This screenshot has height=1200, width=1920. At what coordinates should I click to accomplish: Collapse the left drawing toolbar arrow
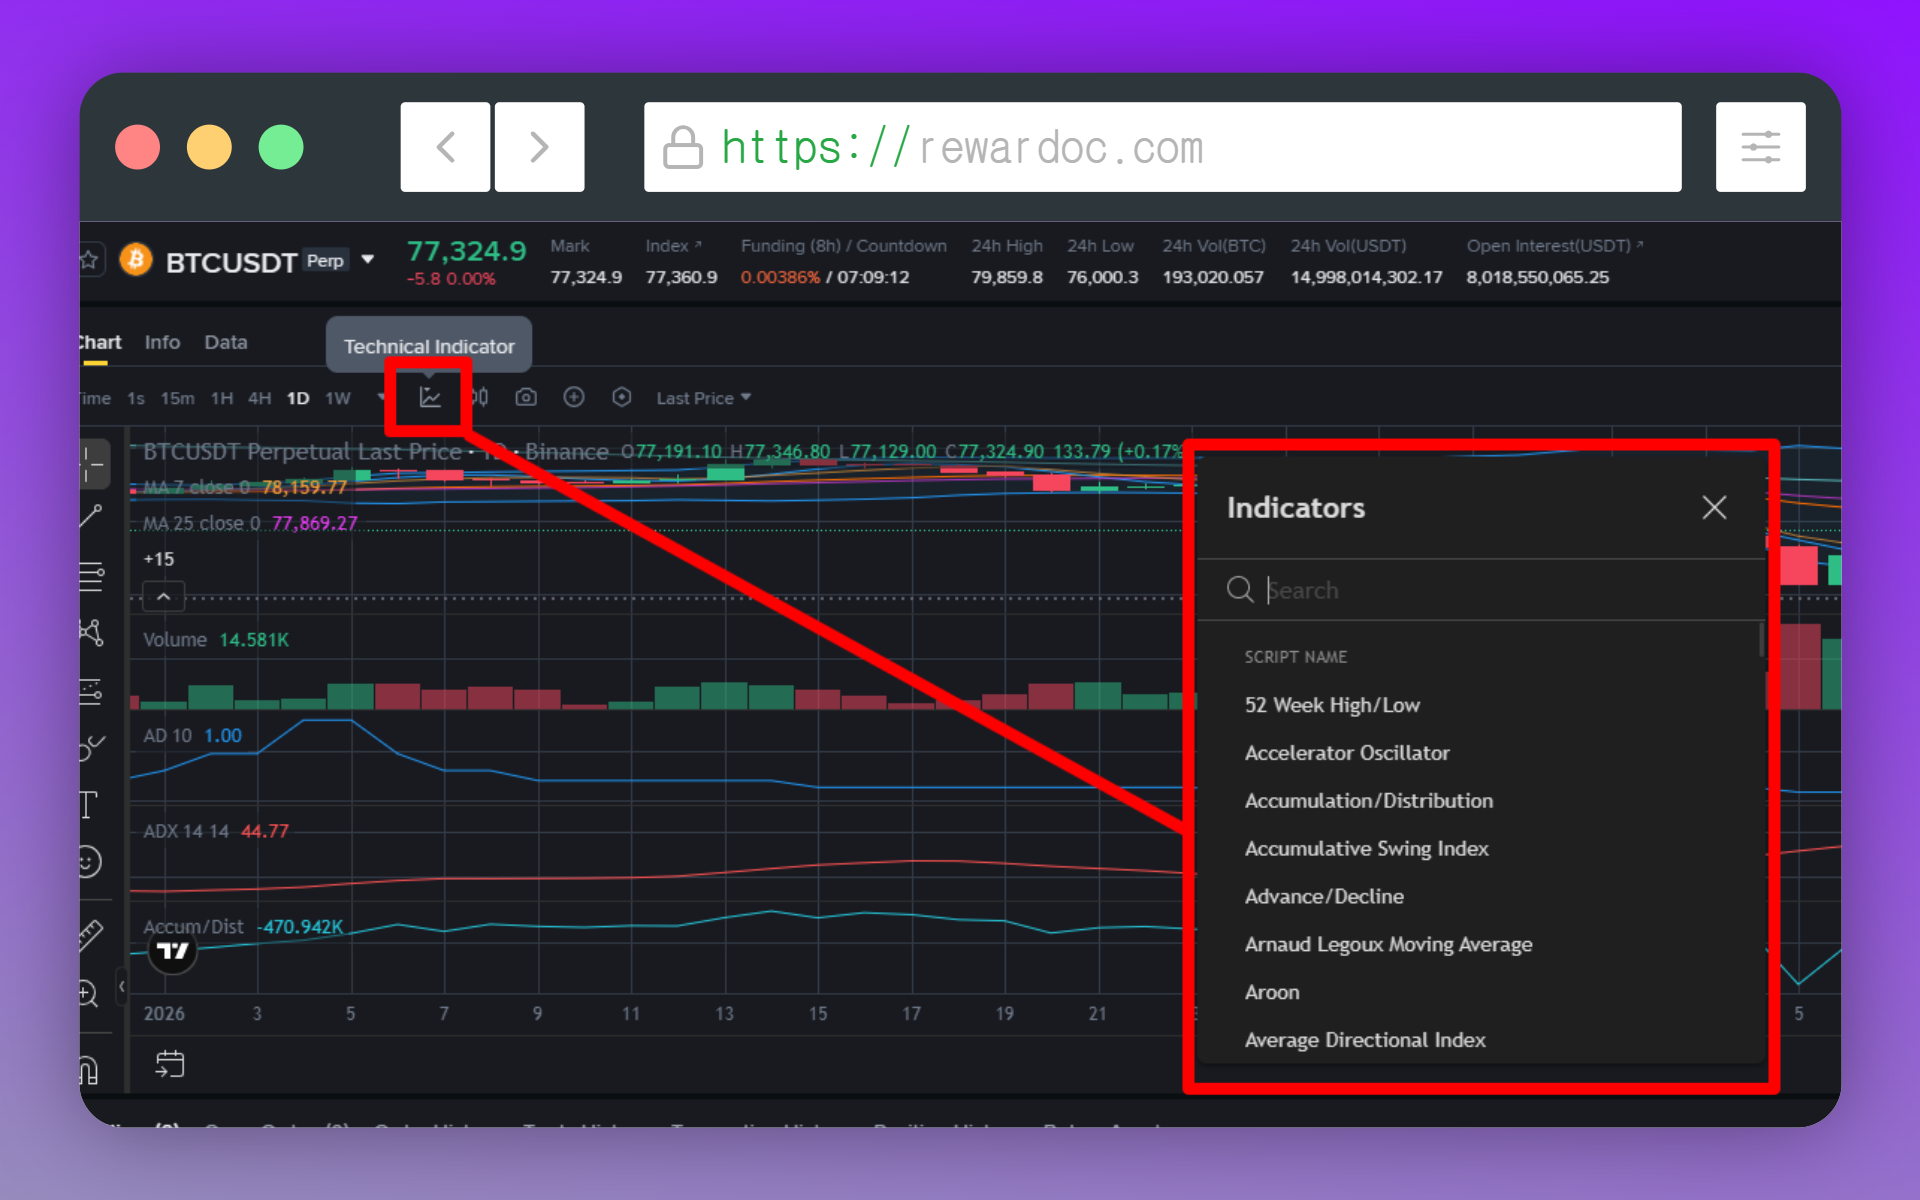pyautogui.click(x=122, y=987)
